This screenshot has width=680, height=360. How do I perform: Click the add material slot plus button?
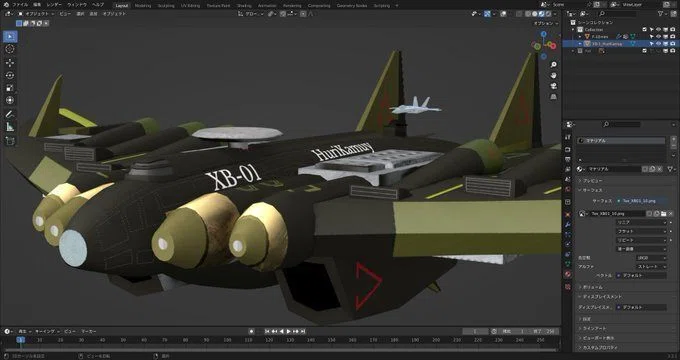coord(673,139)
